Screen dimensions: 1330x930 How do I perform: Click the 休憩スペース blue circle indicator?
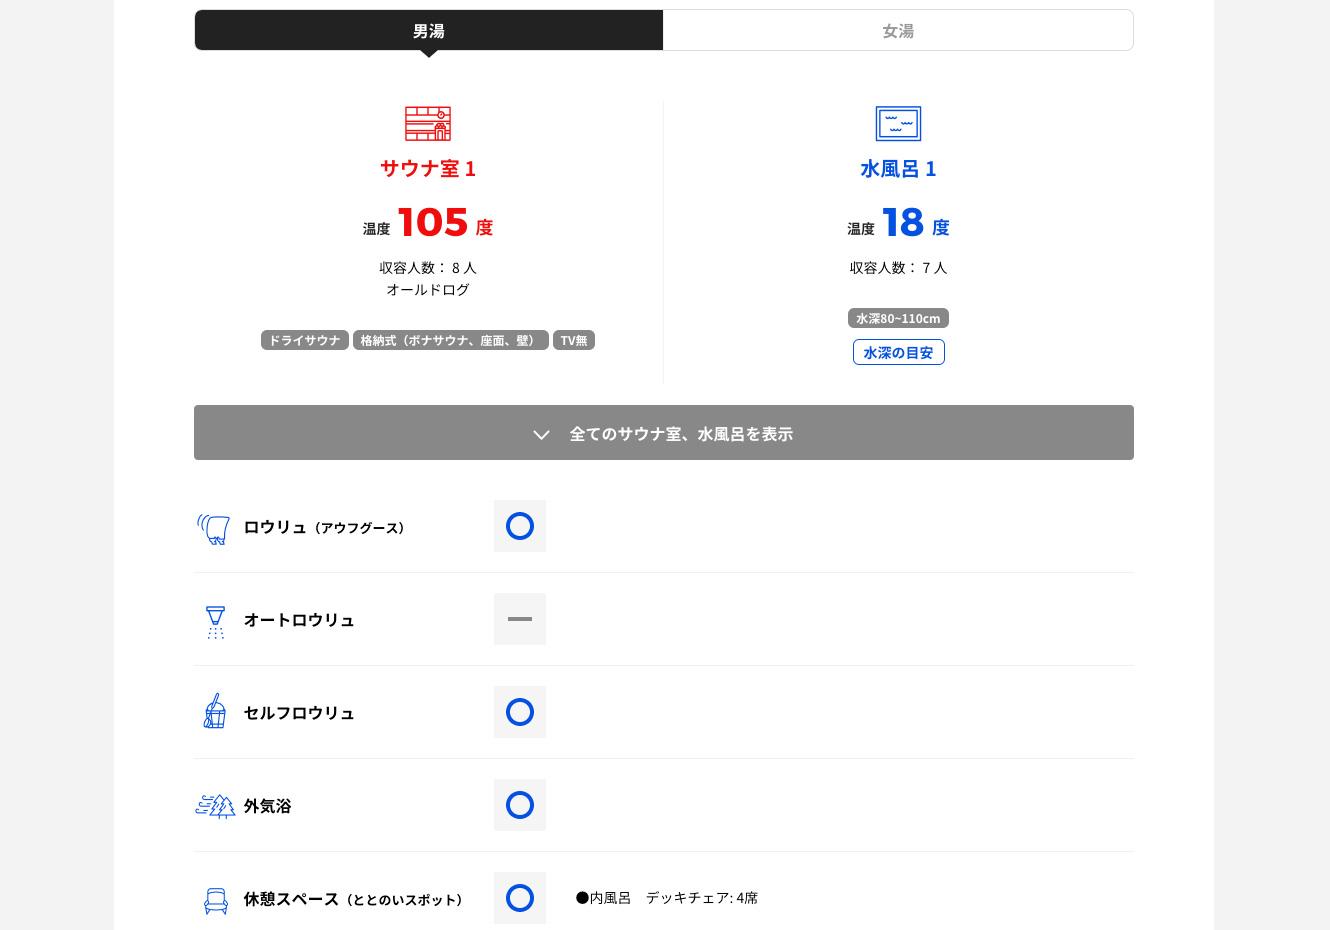520,898
